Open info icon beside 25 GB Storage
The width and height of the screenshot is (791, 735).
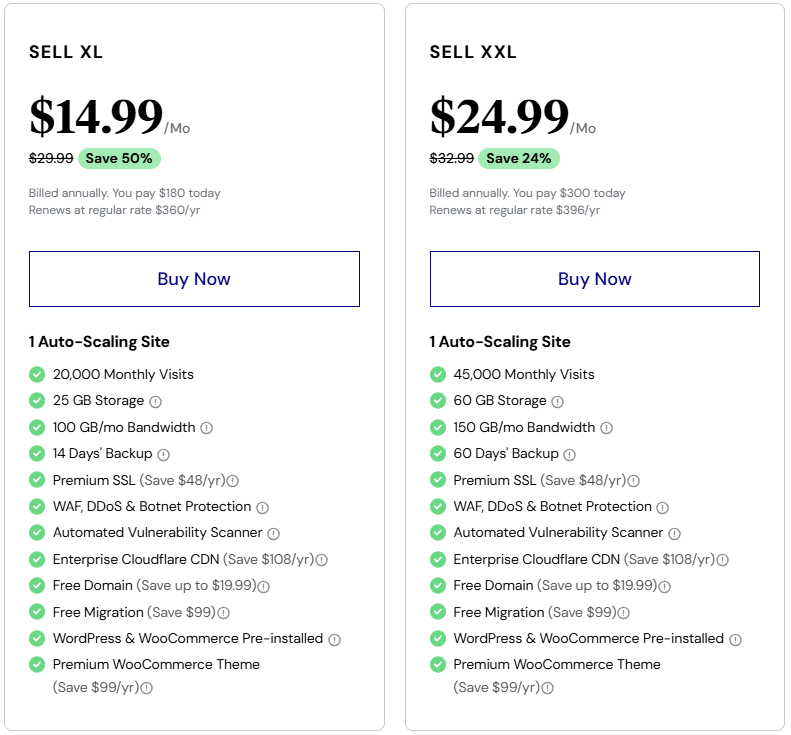click(x=156, y=402)
